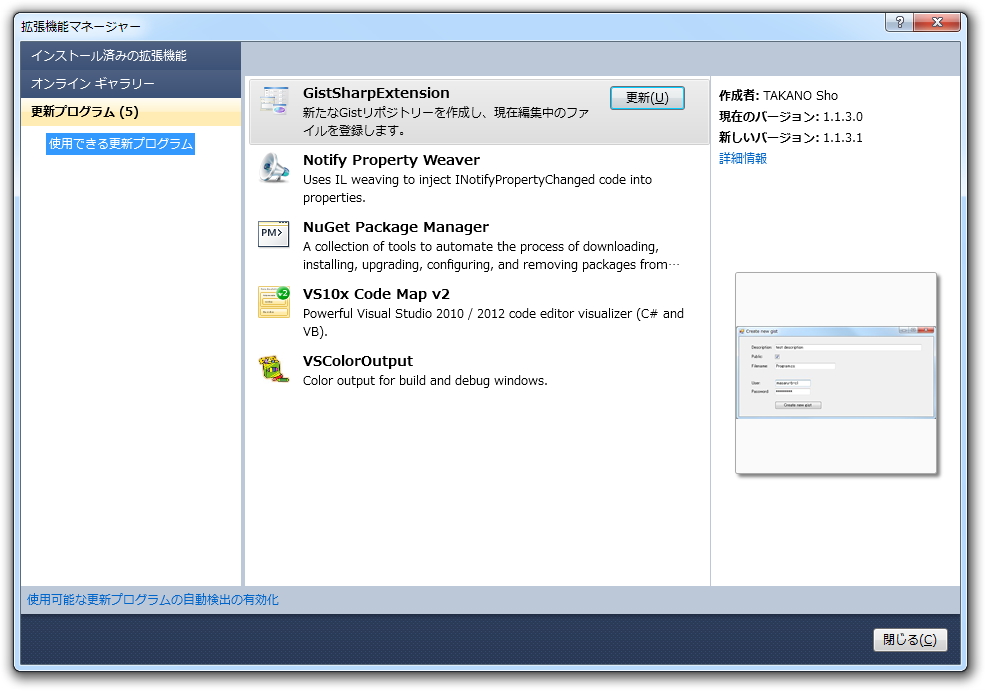Select the NuGet Package Manager title

click(x=396, y=227)
